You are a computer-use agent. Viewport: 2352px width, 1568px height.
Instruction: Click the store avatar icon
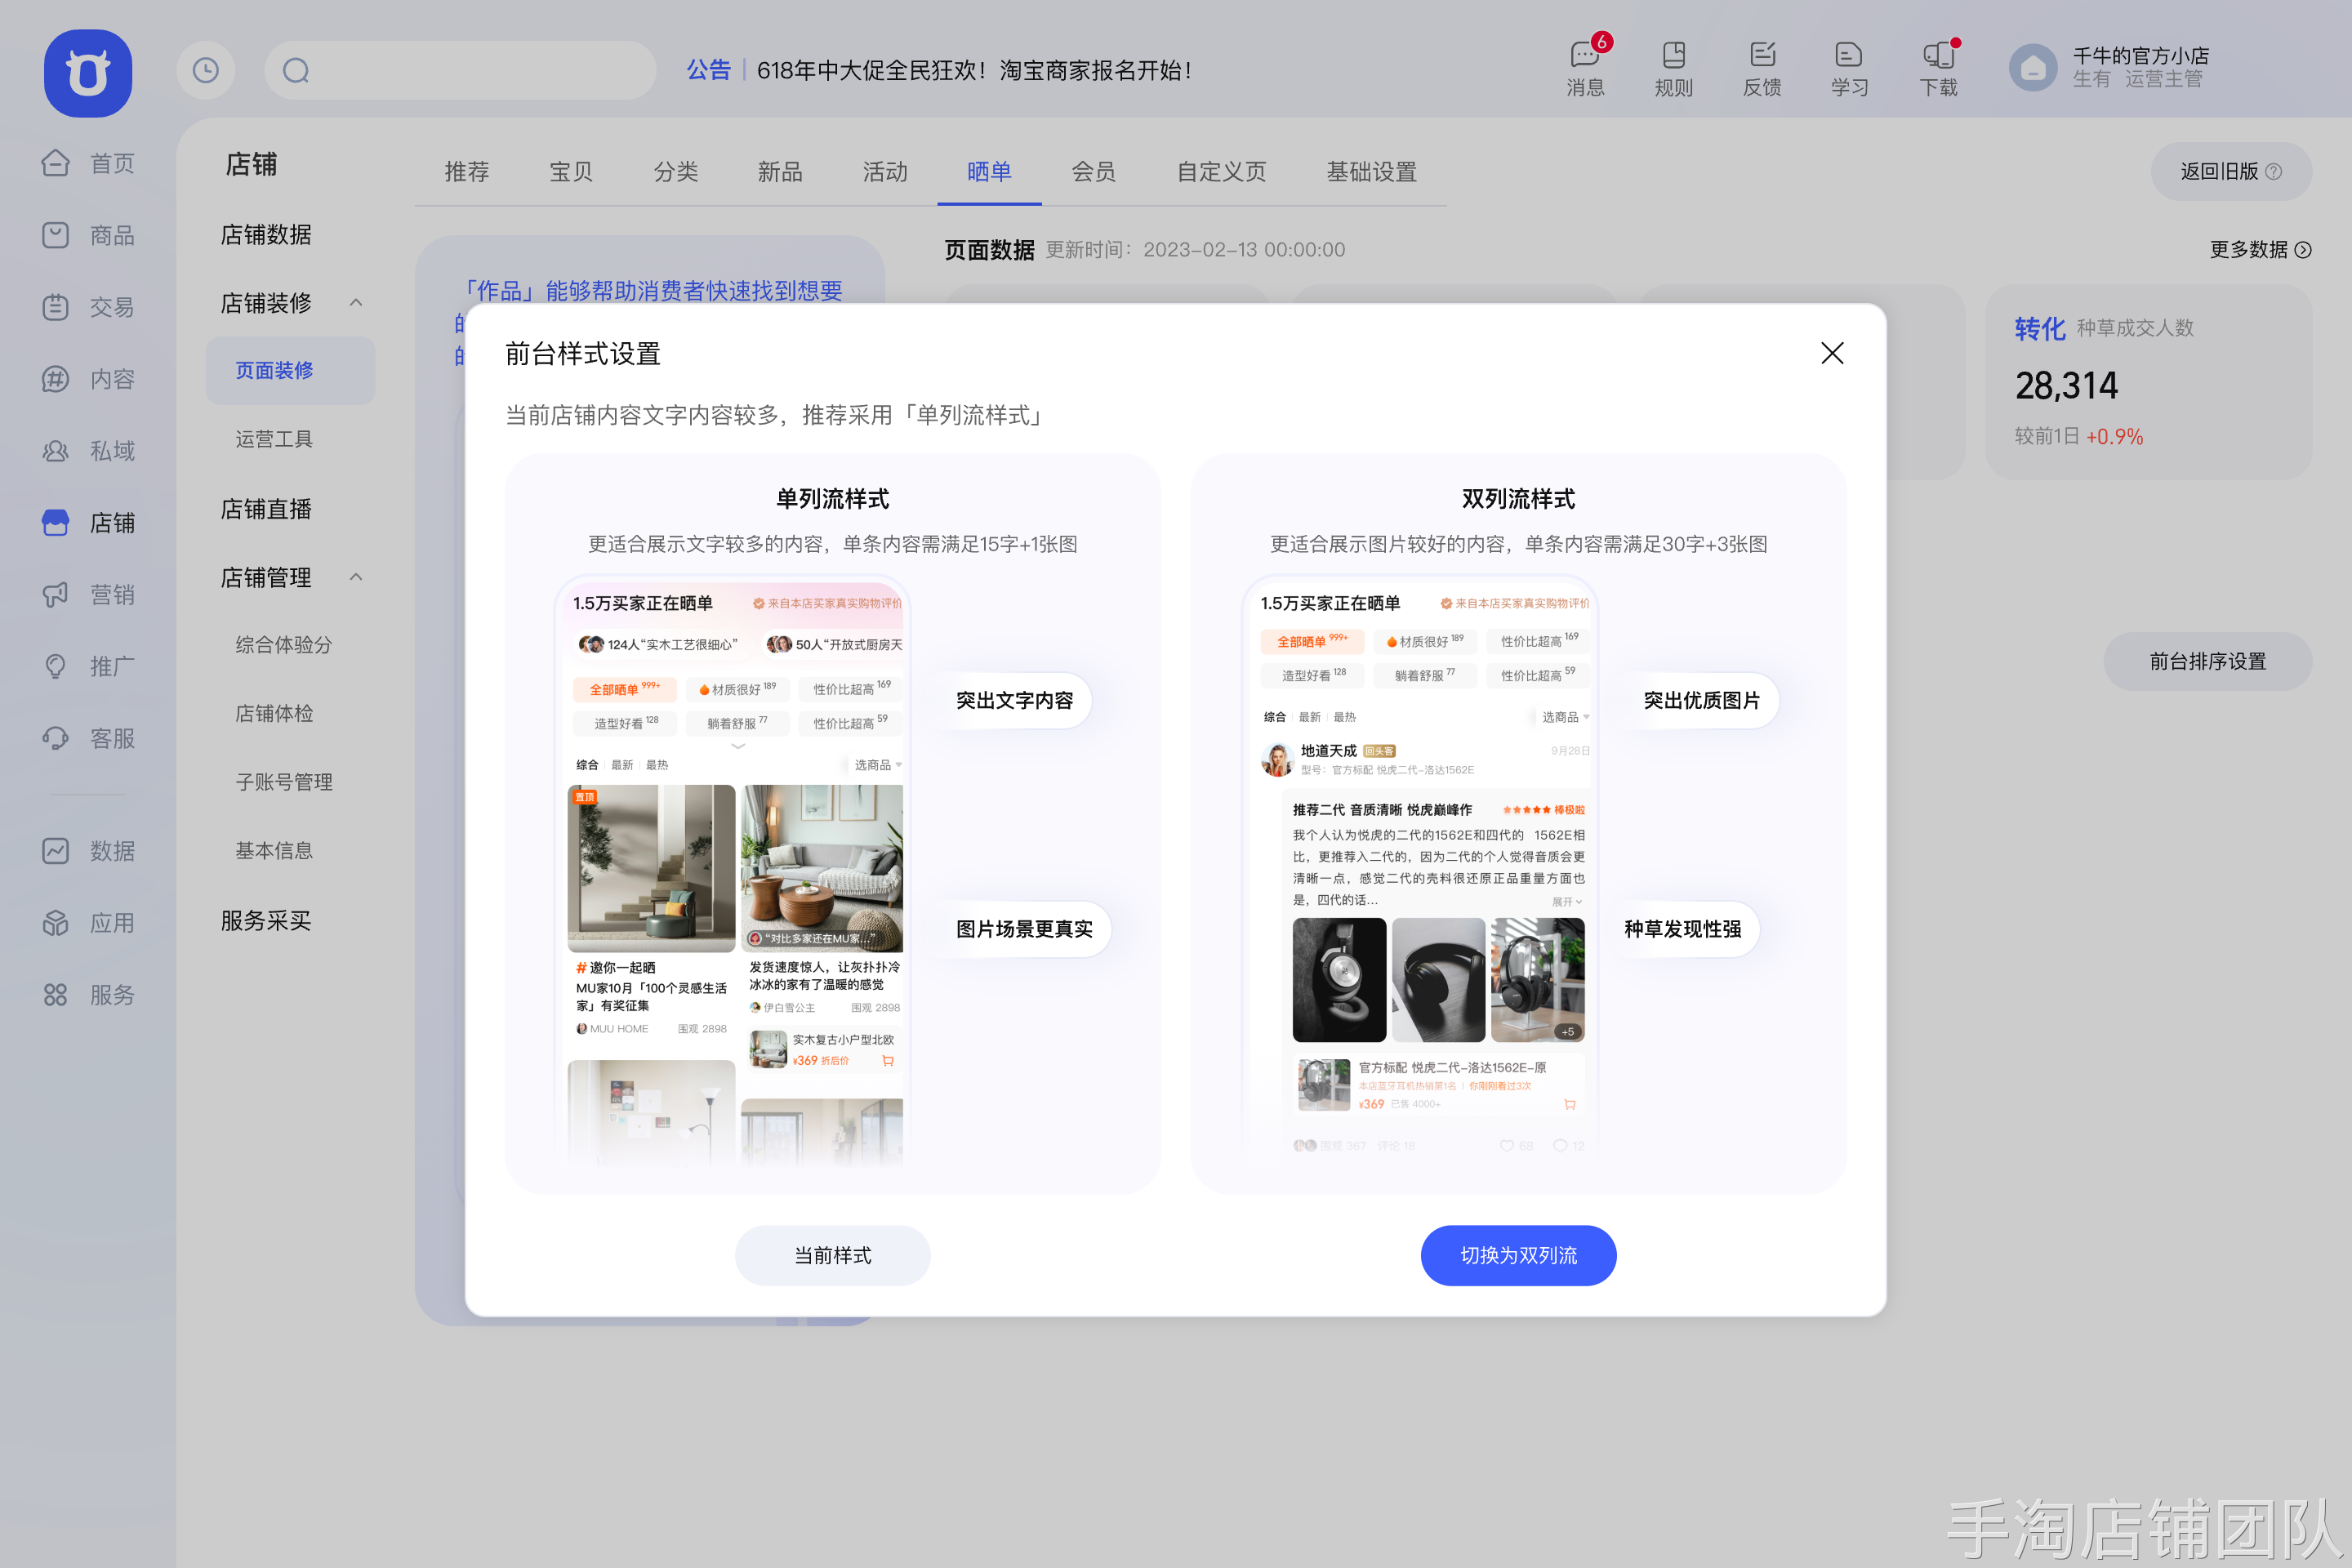tap(2033, 68)
